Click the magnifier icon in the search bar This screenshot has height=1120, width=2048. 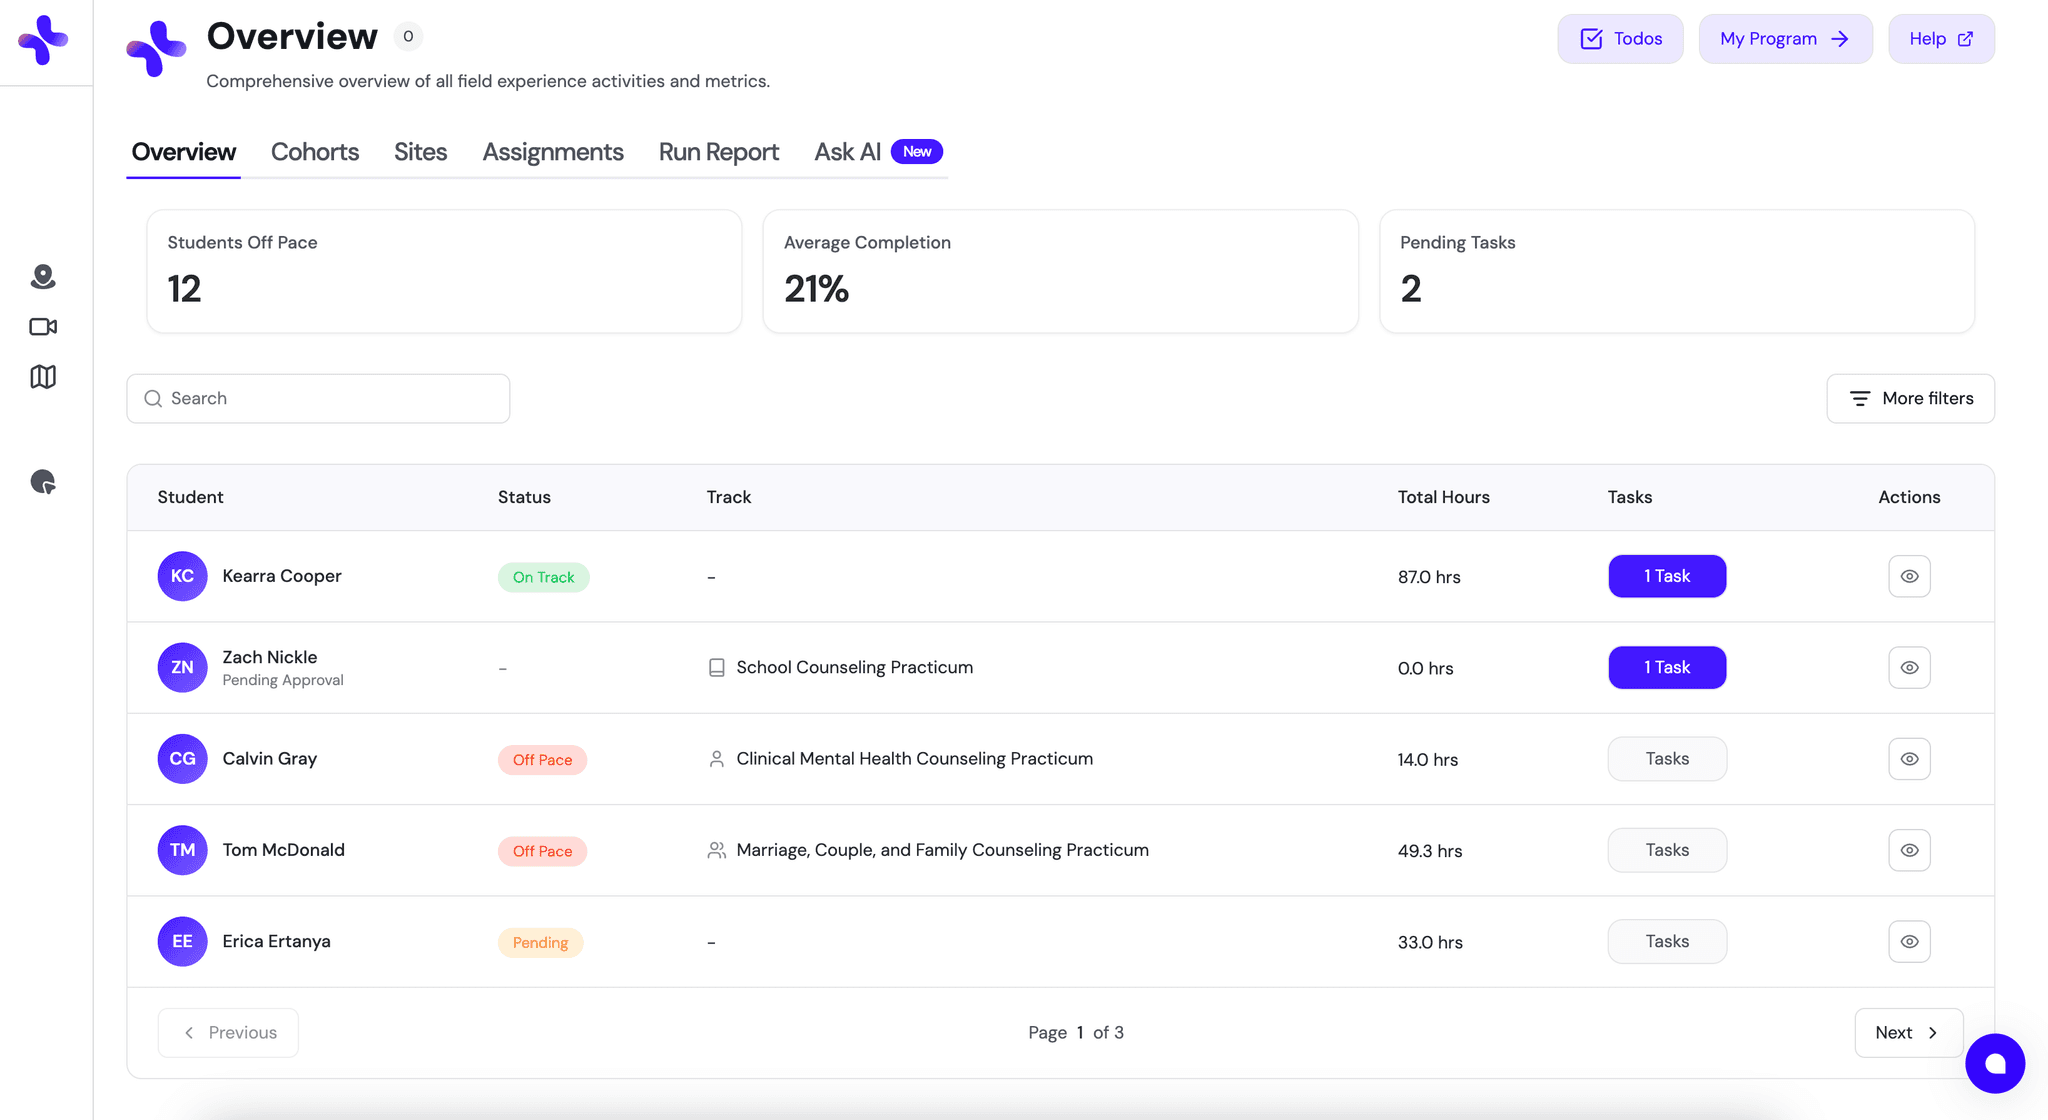pos(153,398)
